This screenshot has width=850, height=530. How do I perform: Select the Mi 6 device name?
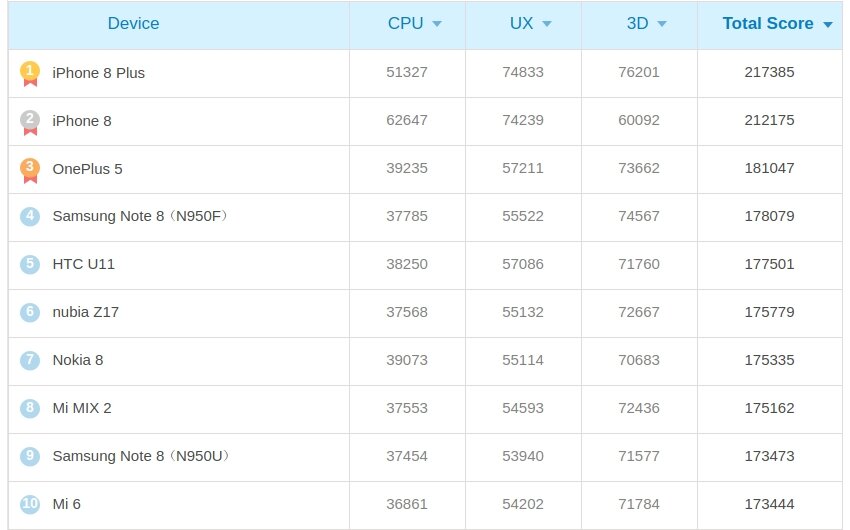coord(67,504)
